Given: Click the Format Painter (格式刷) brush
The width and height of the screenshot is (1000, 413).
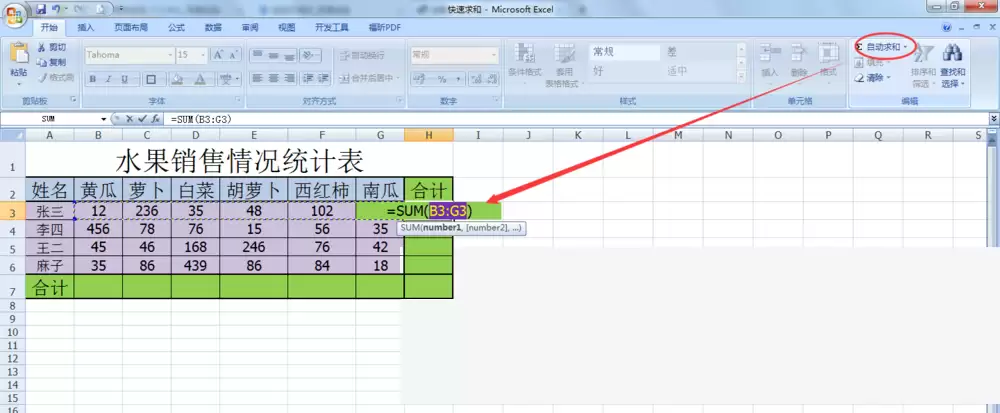Looking at the screenshot, I should 55,78.
